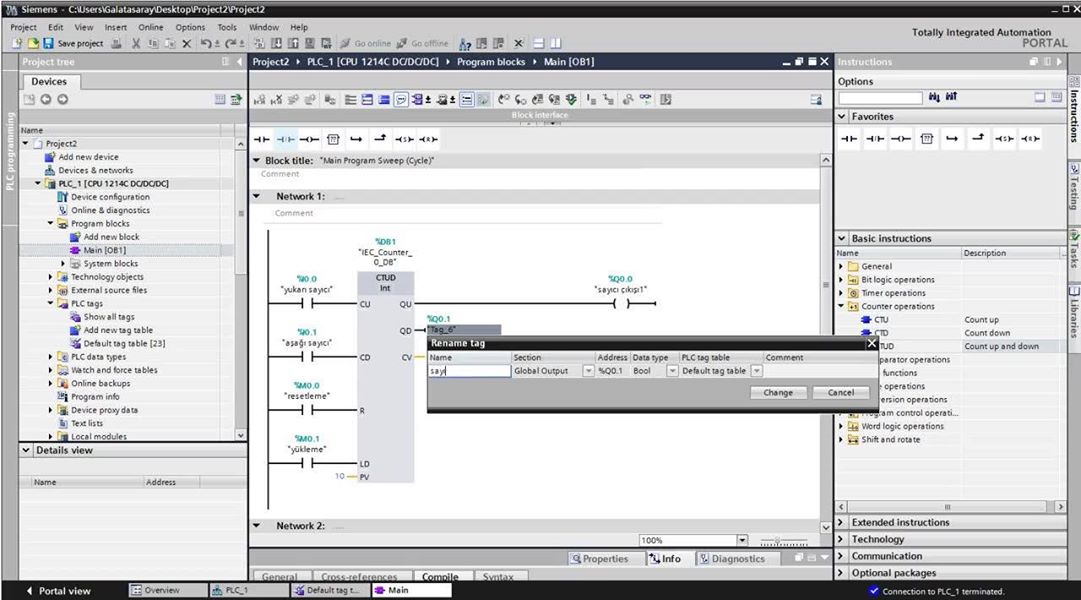
Task: Insert normally closed contact from editor favorites bar
Action: pyautogui.click(x=285, y=139)
